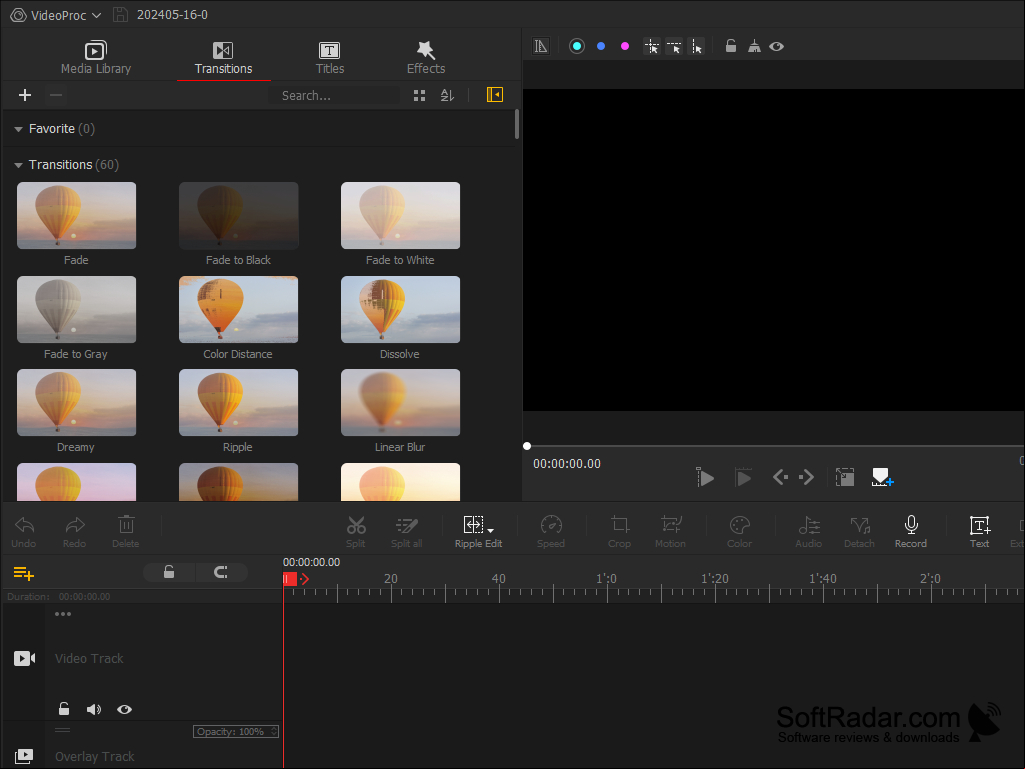Click the preview playback progress handle
The height and width of the screenshot is (769, 1025).
tap(527, 446)
